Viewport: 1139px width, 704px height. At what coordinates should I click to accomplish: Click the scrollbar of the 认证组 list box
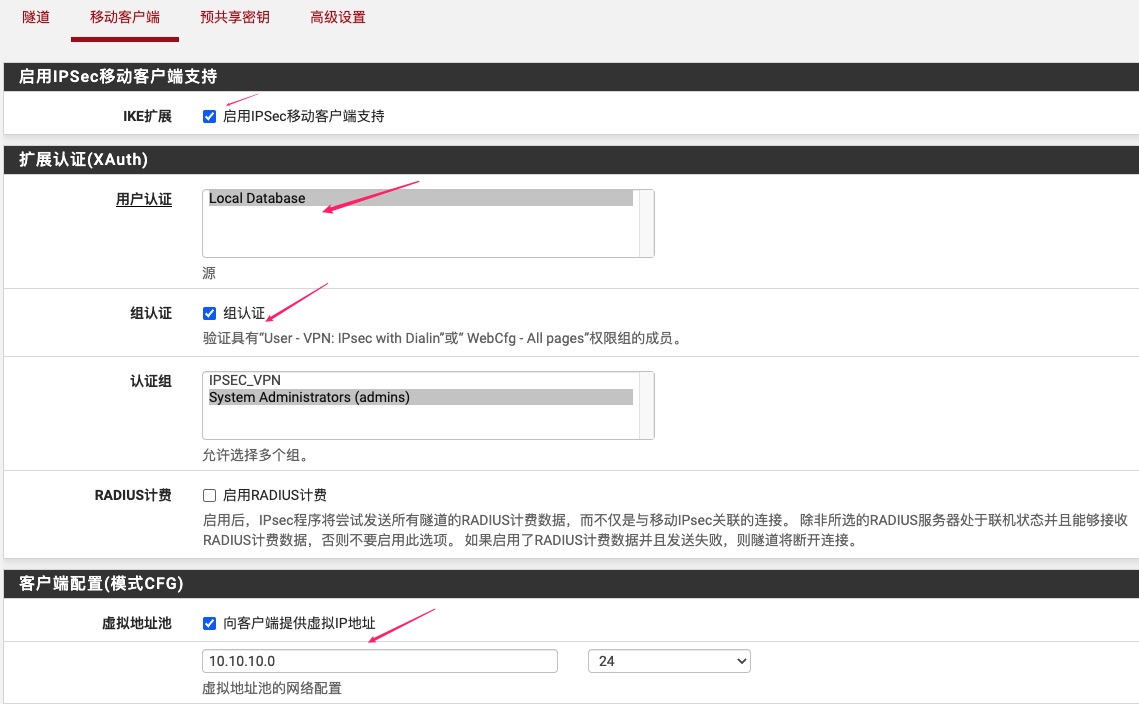tap(646, 405)
